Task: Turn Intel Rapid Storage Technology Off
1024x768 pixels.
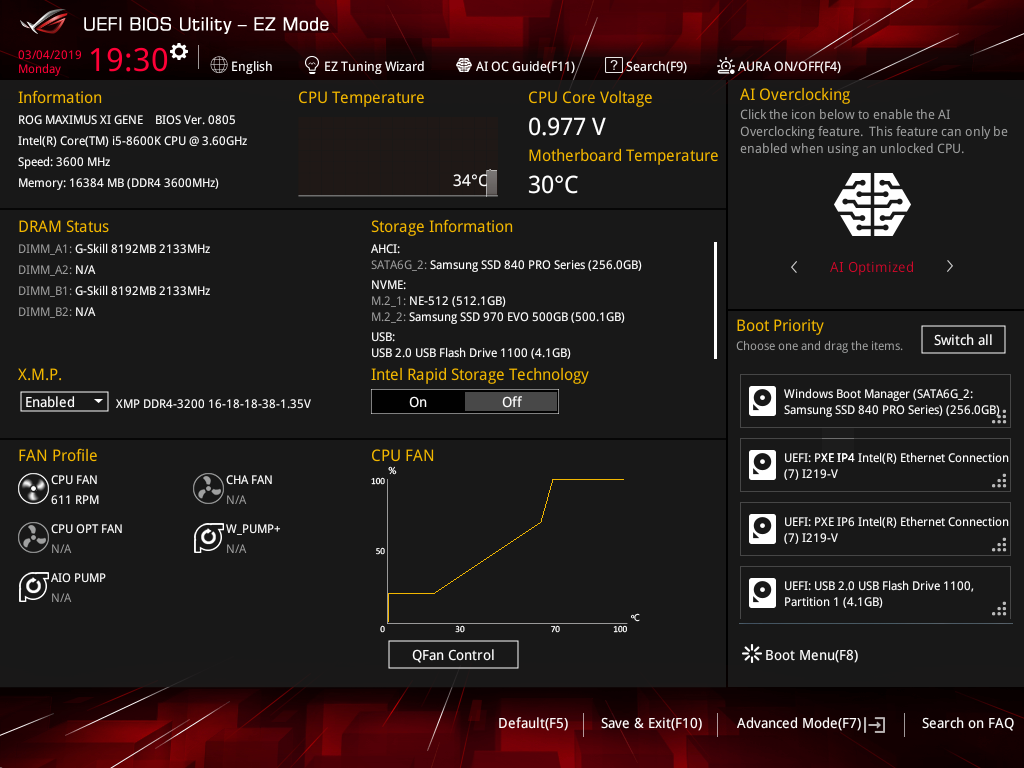Action: point(511,402)
